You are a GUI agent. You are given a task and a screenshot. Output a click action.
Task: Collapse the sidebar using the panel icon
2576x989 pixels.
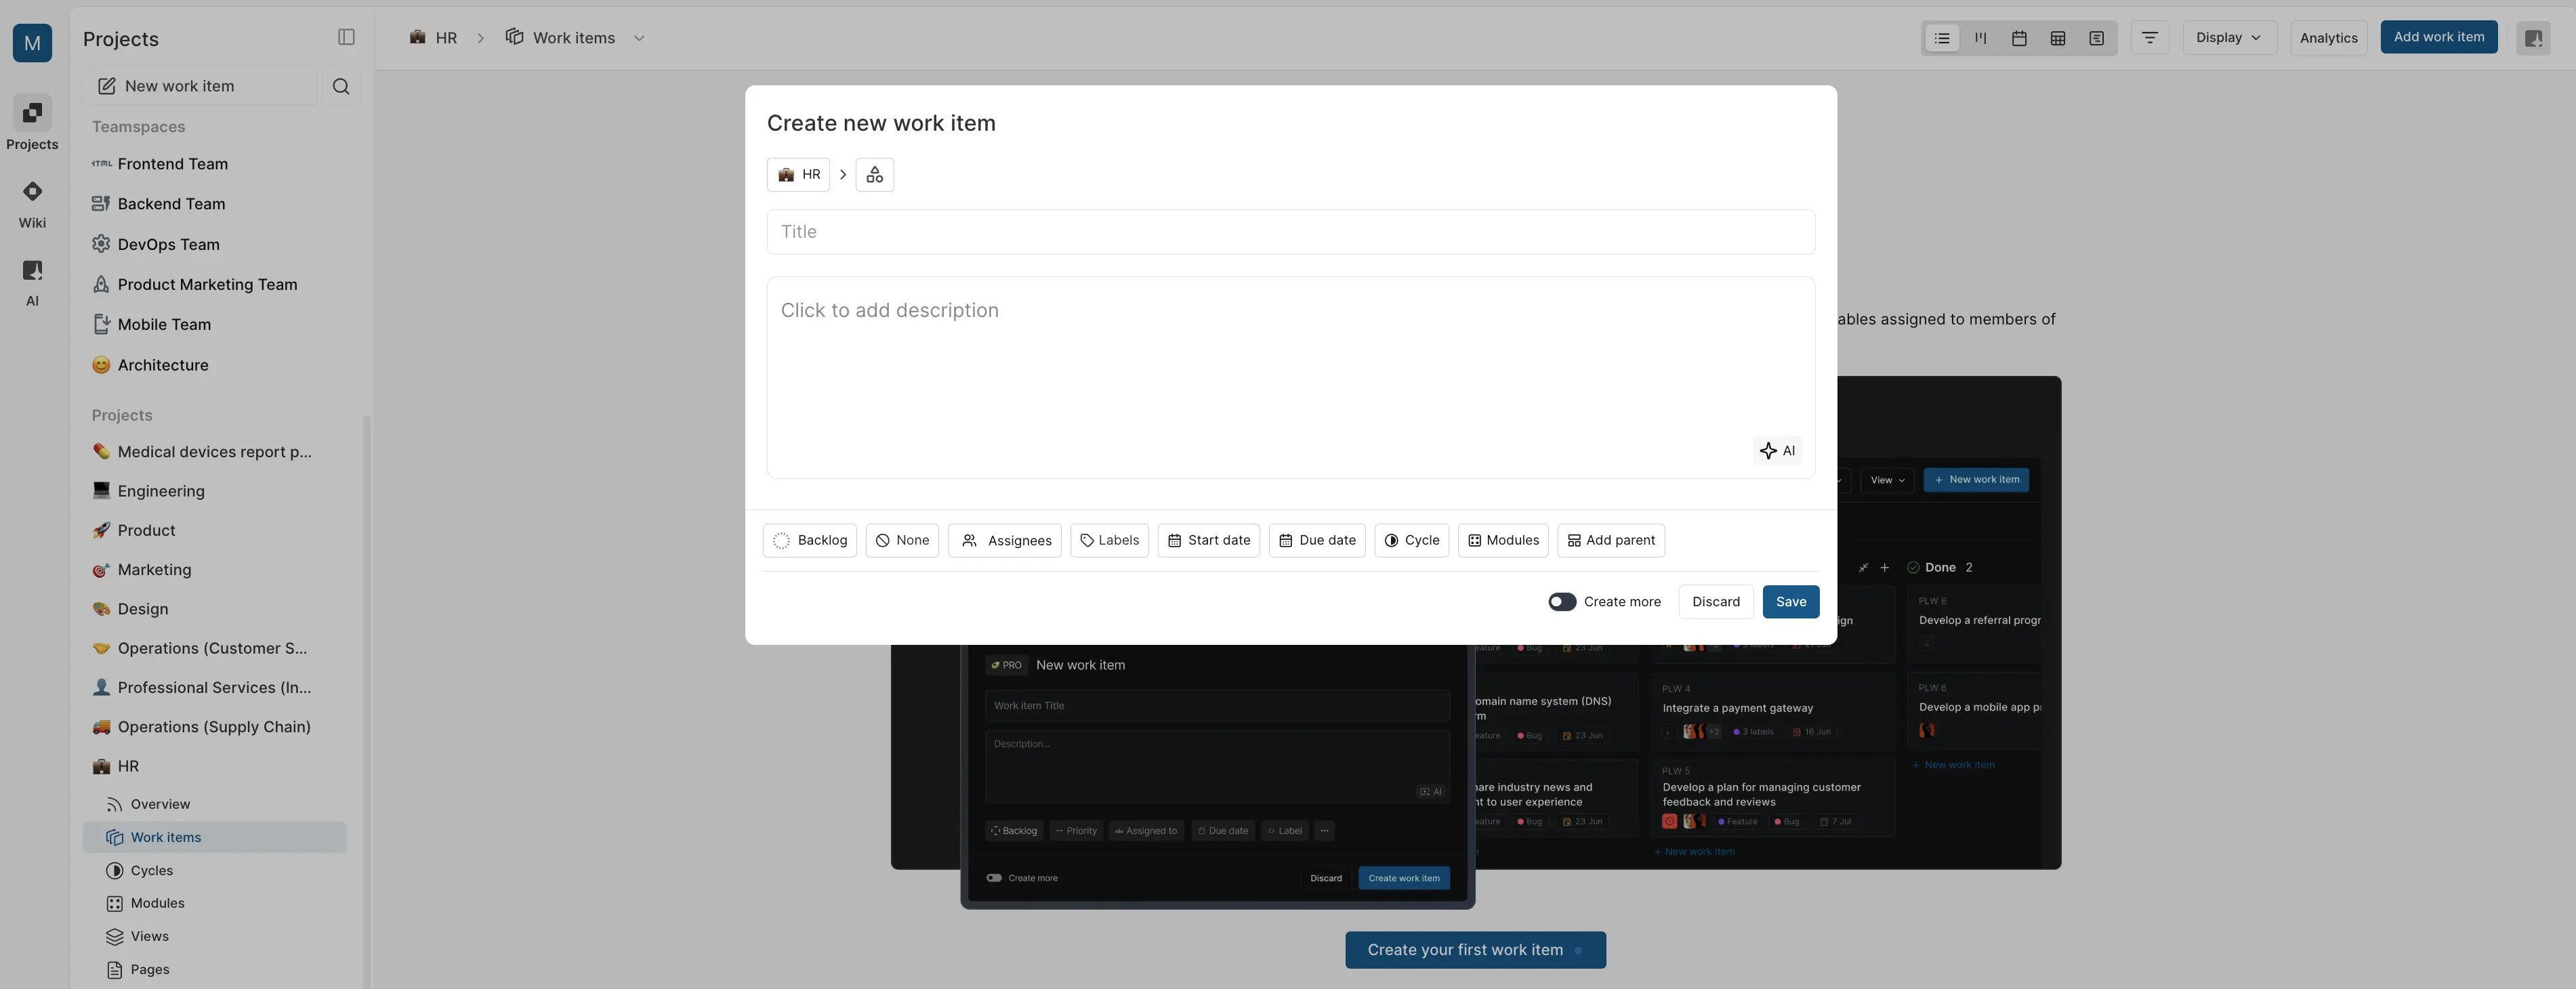[346, 38]
